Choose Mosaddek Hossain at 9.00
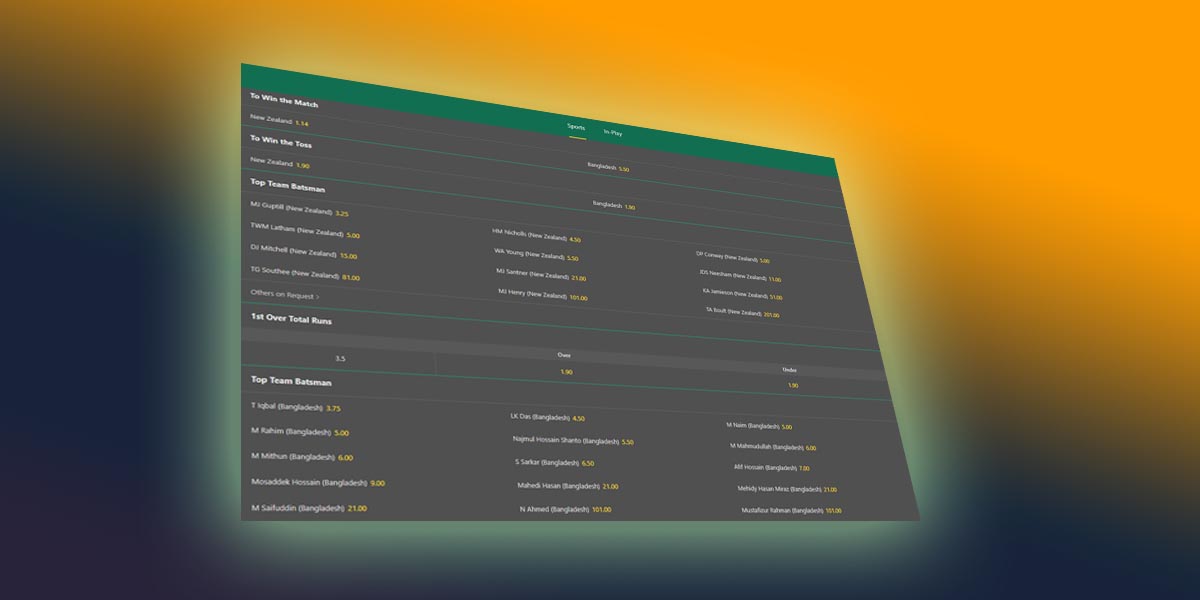The image size is (1200, 600). click(318, 482)
